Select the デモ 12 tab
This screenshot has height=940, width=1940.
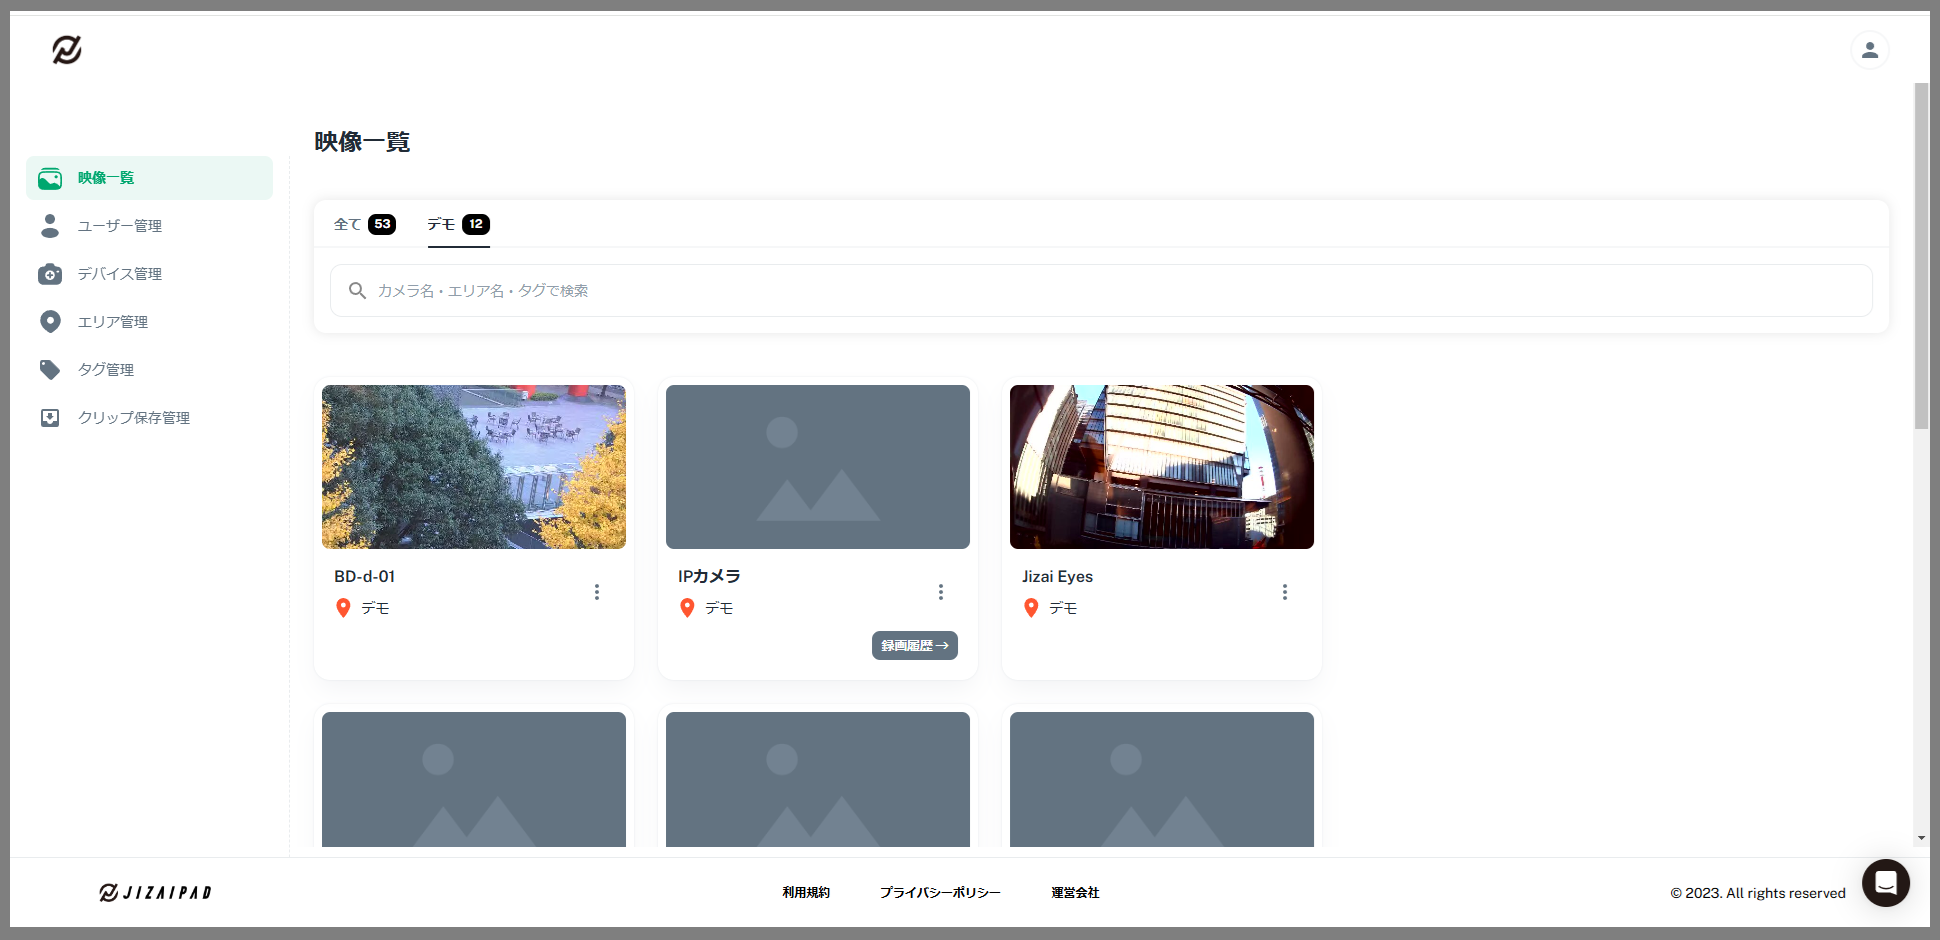pyautogui.click(x=458, y=224)
